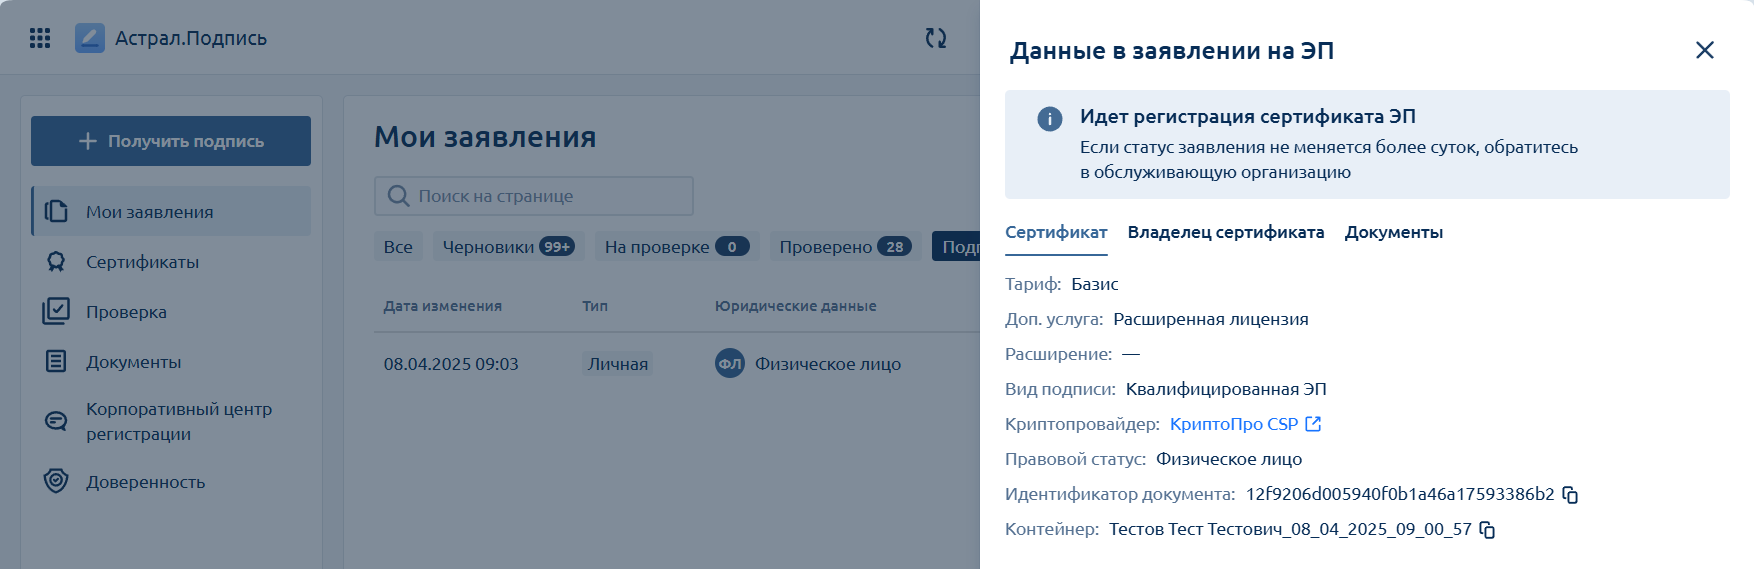Click the Базис tariff value
The image size is (1754, 569).
click(x=1095, y=284)
